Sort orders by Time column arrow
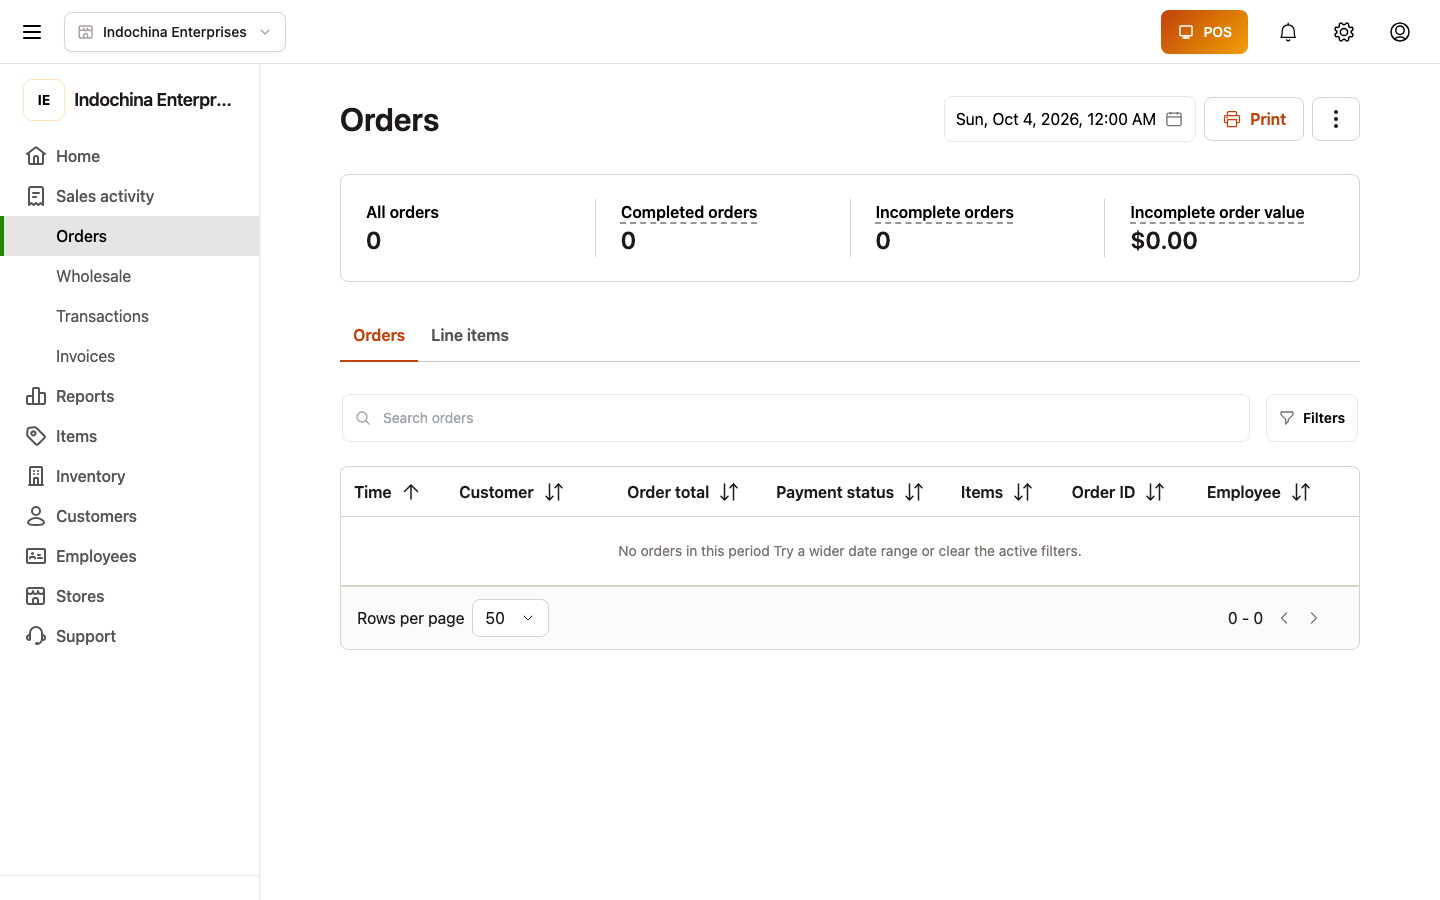 [411, 492]
